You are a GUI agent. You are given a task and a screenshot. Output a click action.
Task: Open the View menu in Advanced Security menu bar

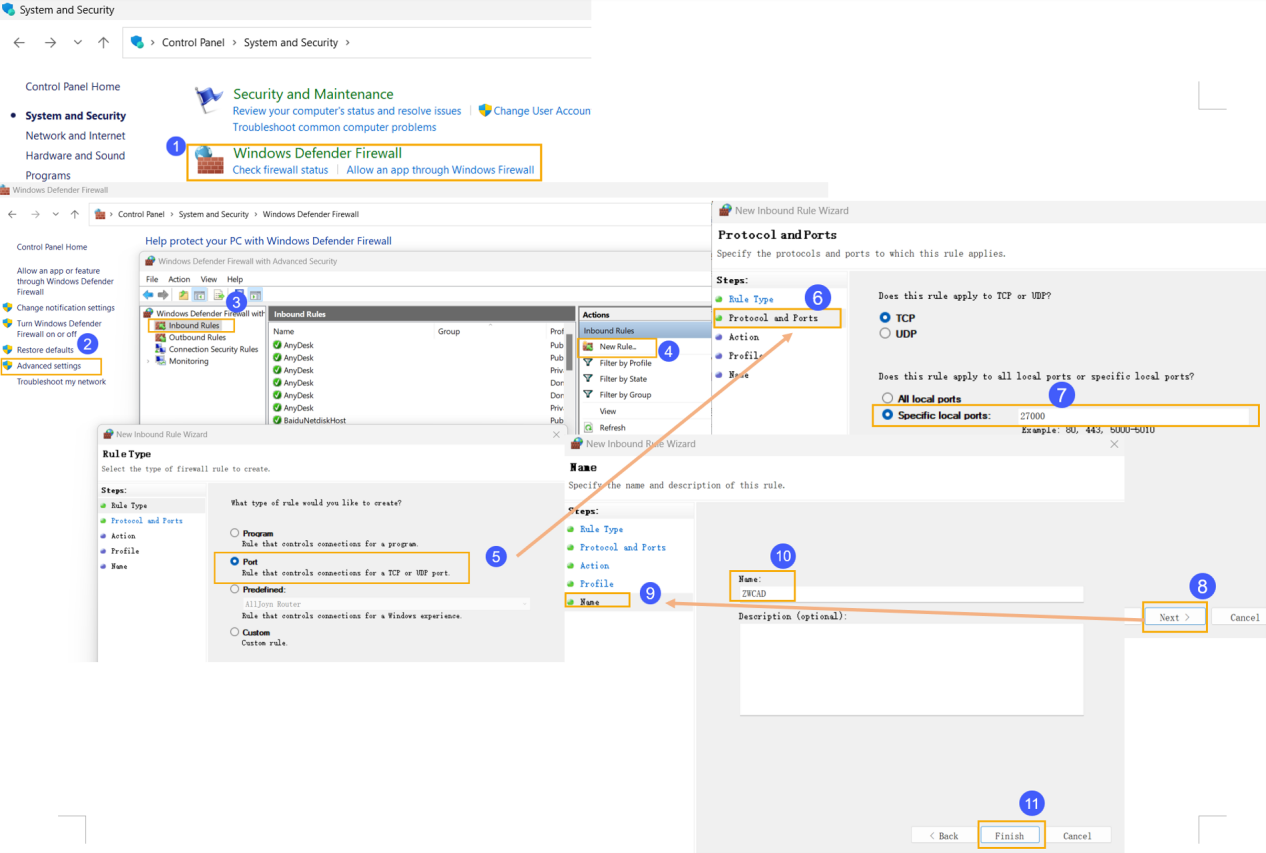pos(209,279)
